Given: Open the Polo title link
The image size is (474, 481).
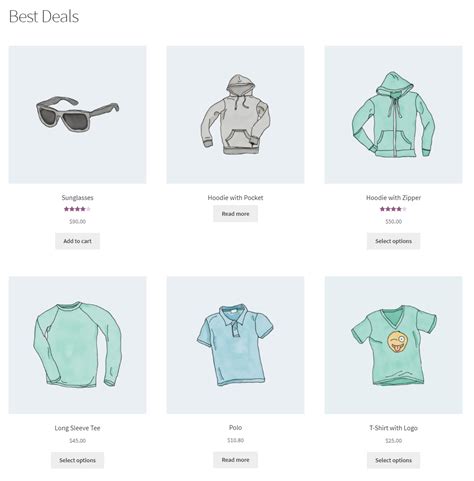Looking at the screenshot, I should pos(235,428).
